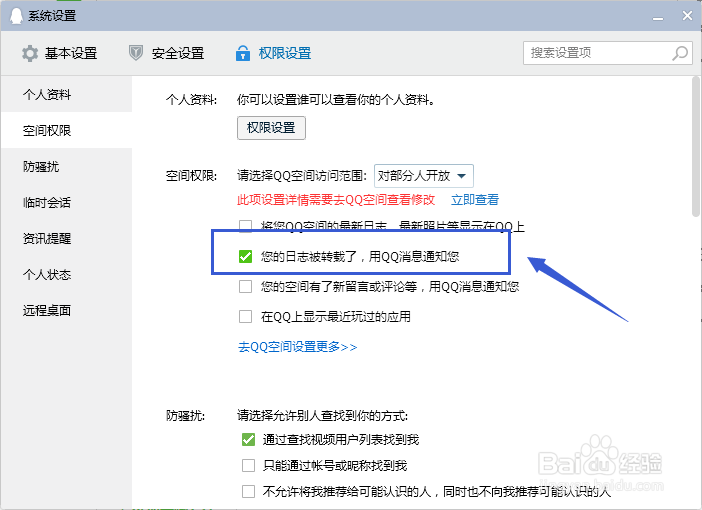Click the 权限设置 button under 个人资料
This screenshot has height=510, width=702.
tap(271, 128)
